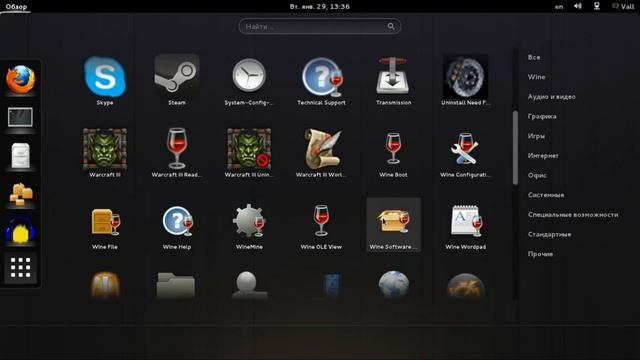This screenshot has width=640, height=360.
Task: Select Стандартные category
Action: (x=549, y=234)
